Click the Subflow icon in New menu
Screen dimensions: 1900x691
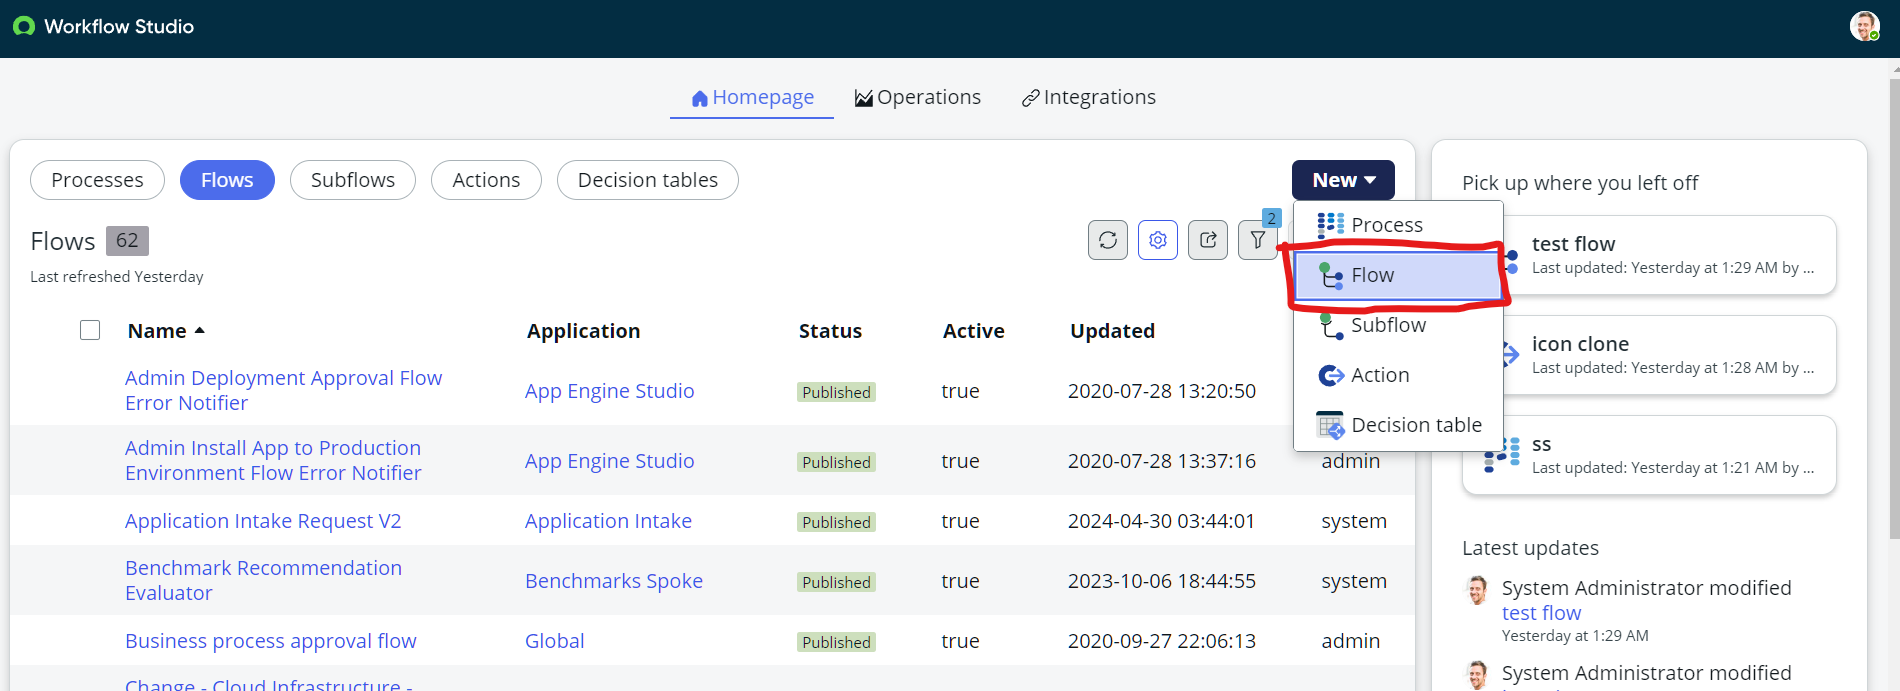click(x=1331, y=325)
